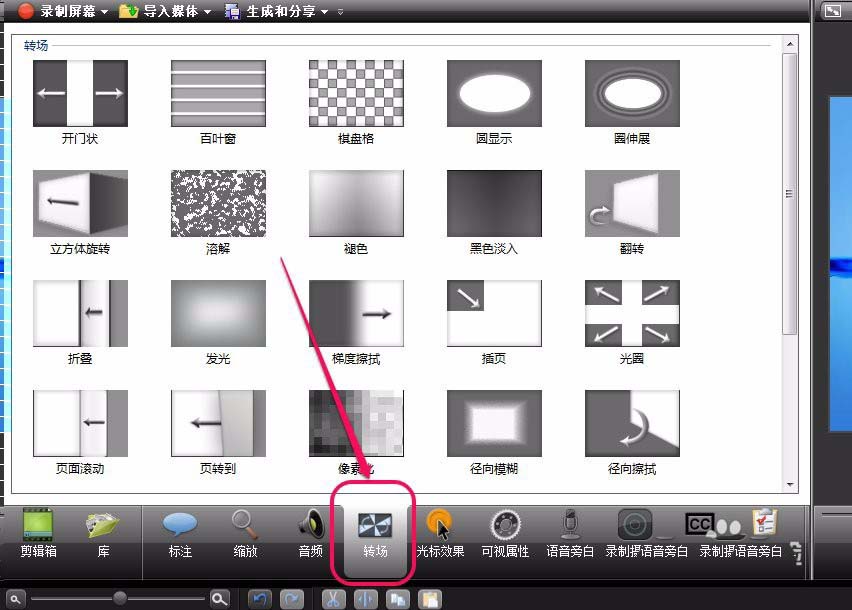This screenshot has width=852, height=610.
Task: Cut selection with scissors icon
Action: click(x=333, y=600)
